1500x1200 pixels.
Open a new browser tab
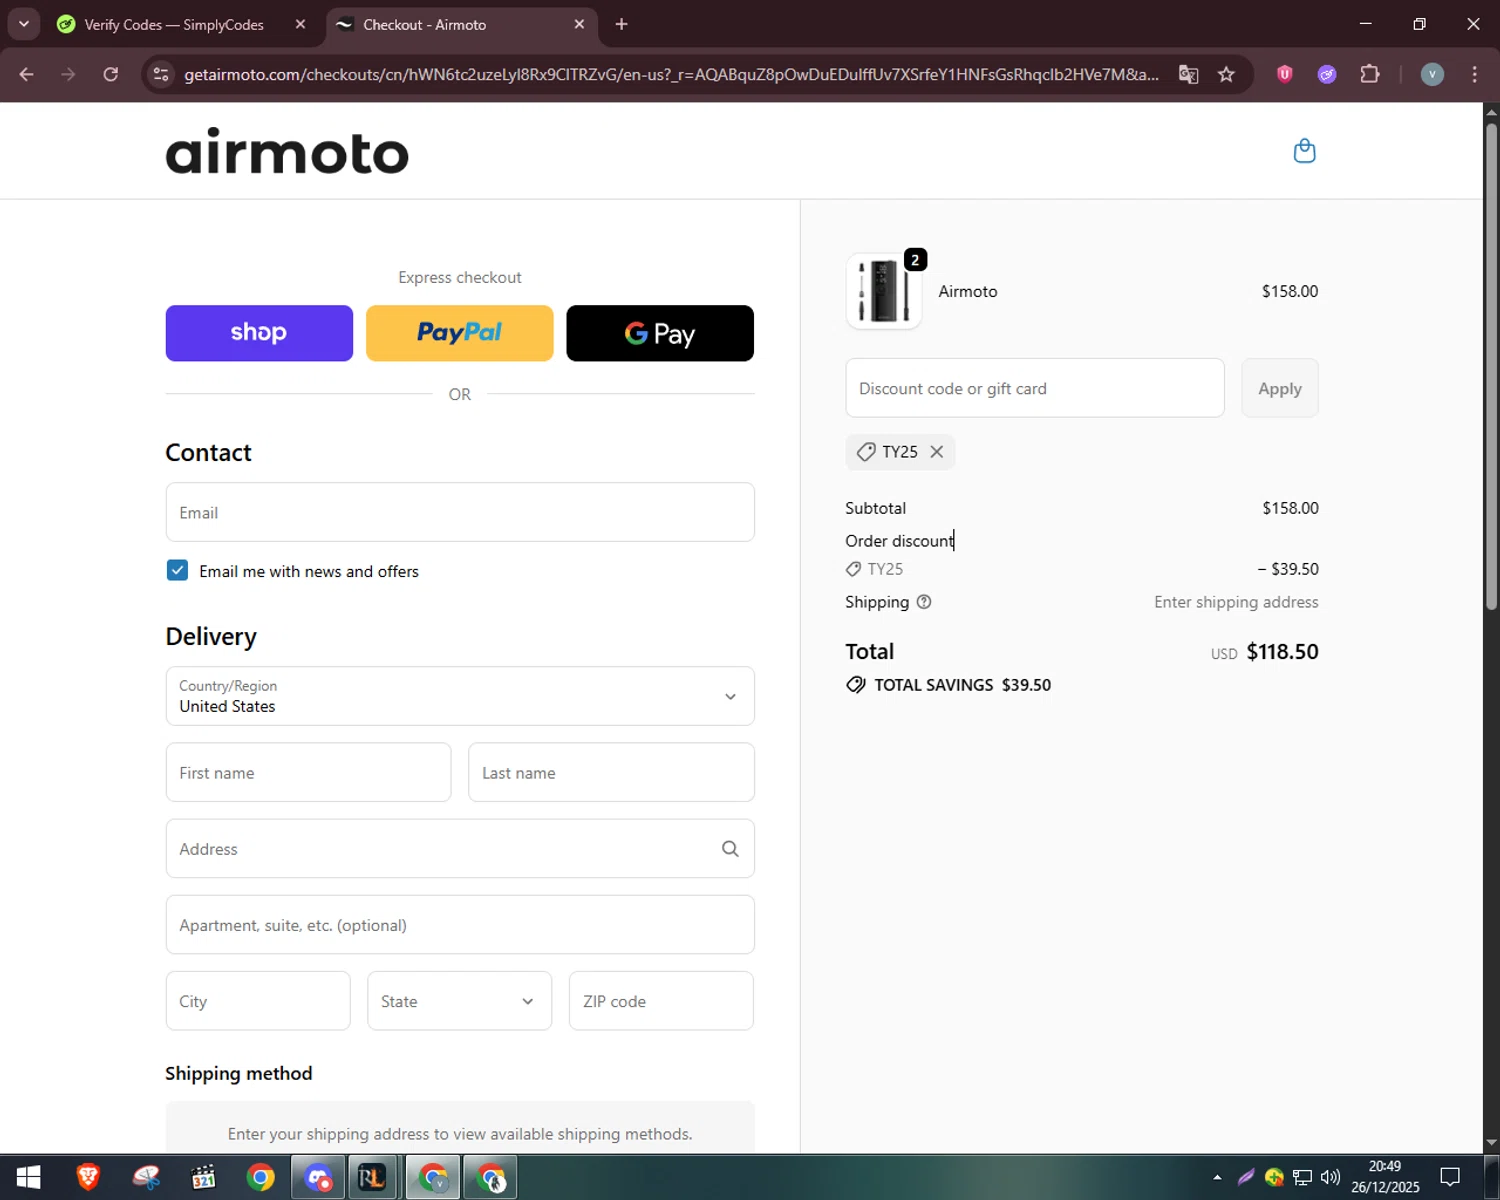click(x=621, y=24)
